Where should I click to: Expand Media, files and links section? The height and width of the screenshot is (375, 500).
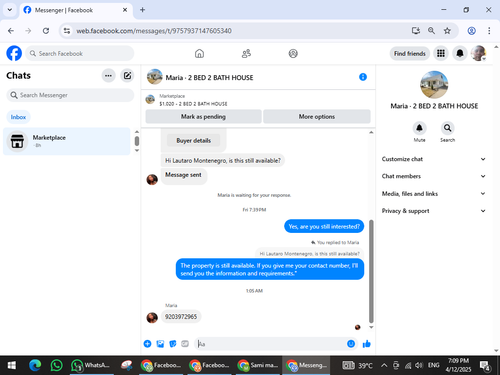click(434, 193)
